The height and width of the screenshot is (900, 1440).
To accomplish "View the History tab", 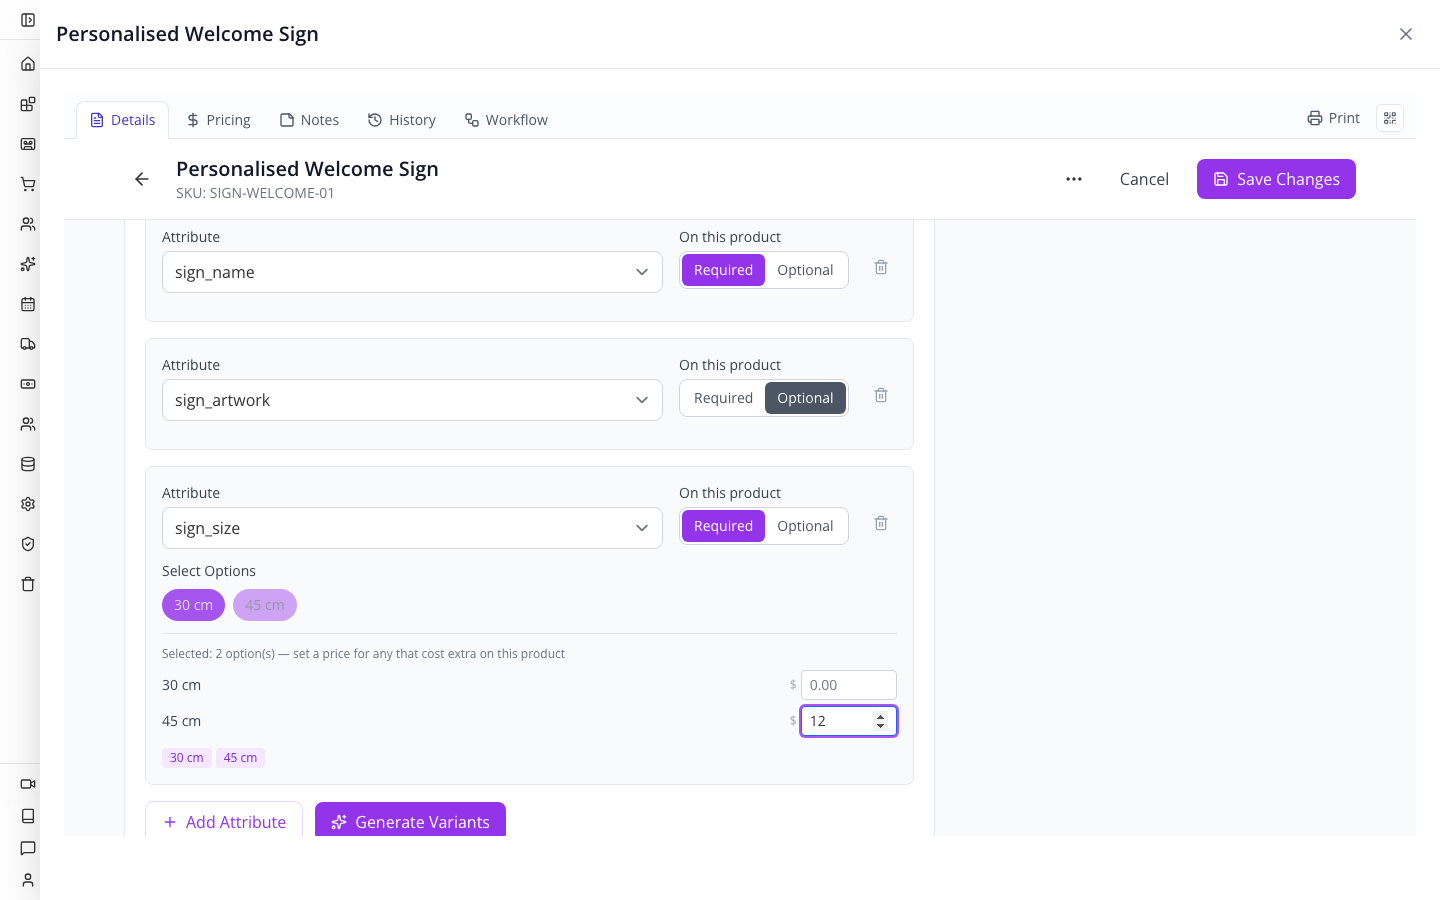I will tap(402, 120).
